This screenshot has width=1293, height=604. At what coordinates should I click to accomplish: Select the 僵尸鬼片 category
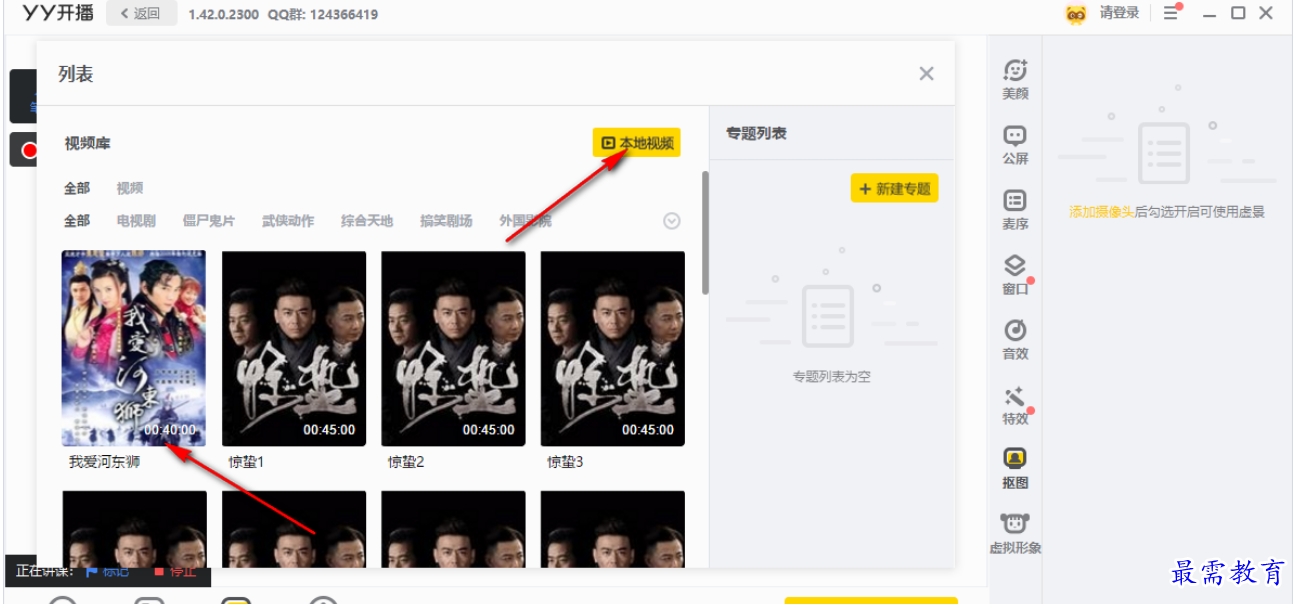(x=209, y=221)
